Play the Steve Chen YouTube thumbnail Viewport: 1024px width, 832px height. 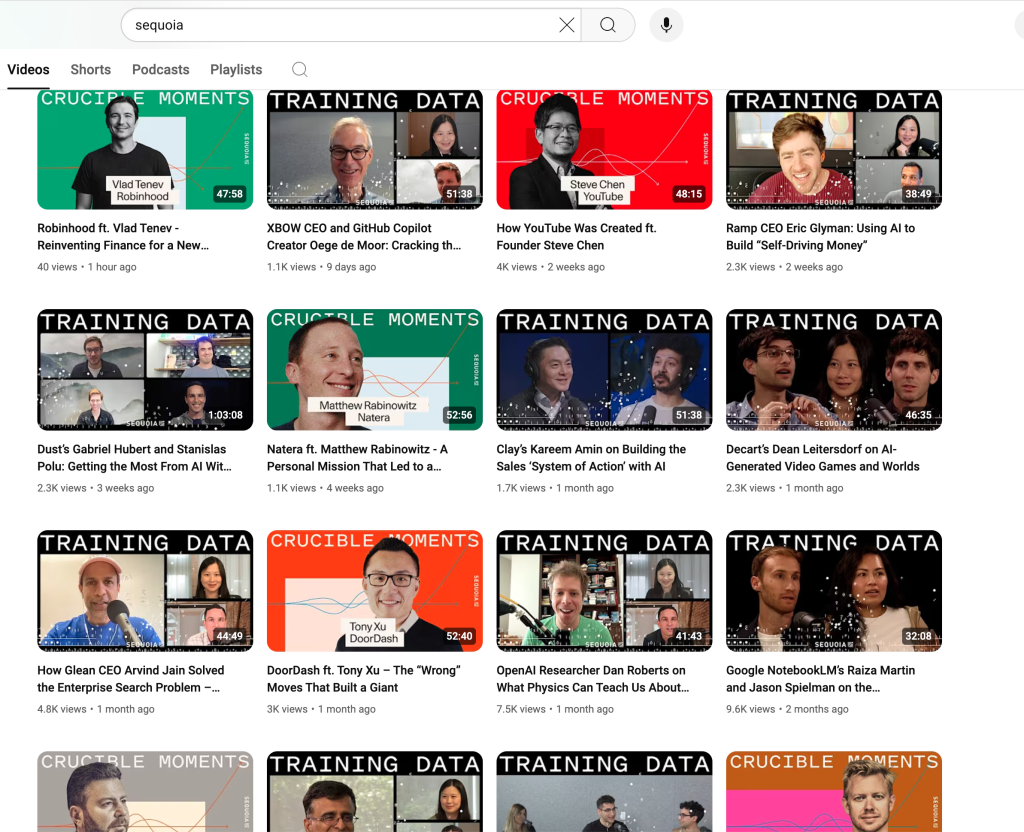click(604, 149)
